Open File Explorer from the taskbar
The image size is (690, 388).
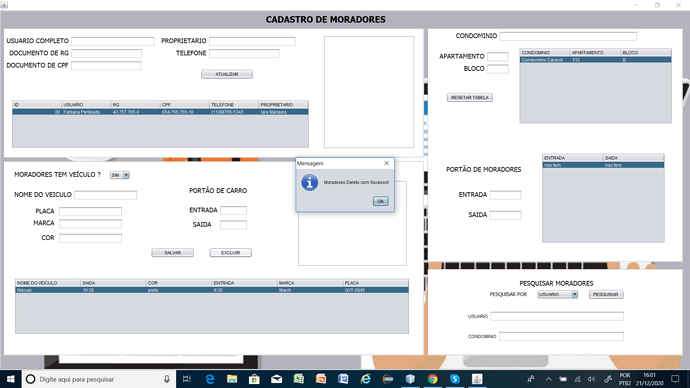(232, 379)
